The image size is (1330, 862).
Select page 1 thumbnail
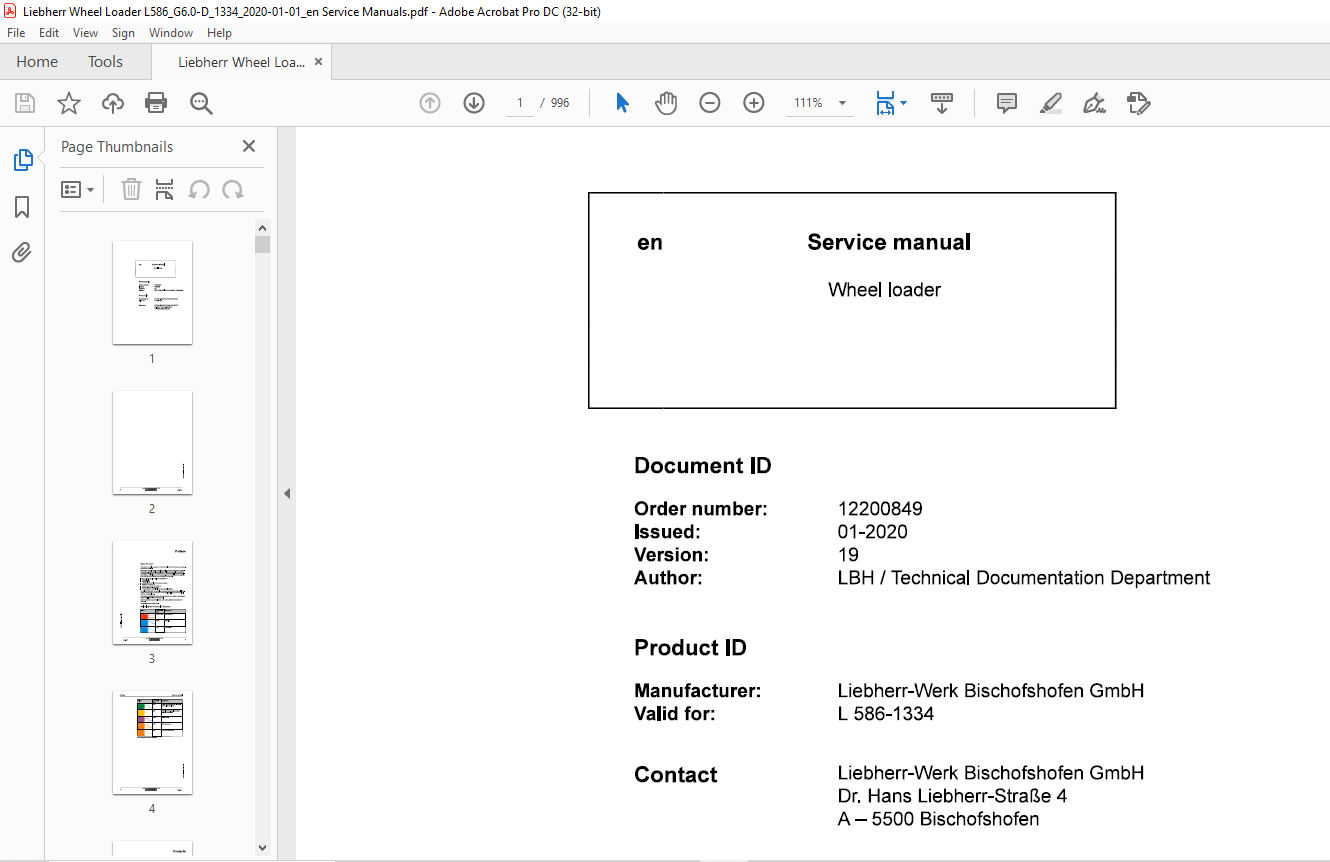click(x=152, y=292)
